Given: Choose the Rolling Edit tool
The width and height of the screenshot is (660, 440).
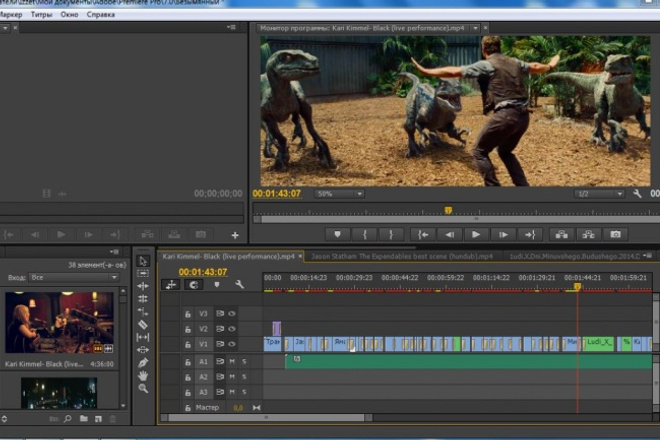Looking at the screenshot, I should pyautogui.click(x=143, y=299).
